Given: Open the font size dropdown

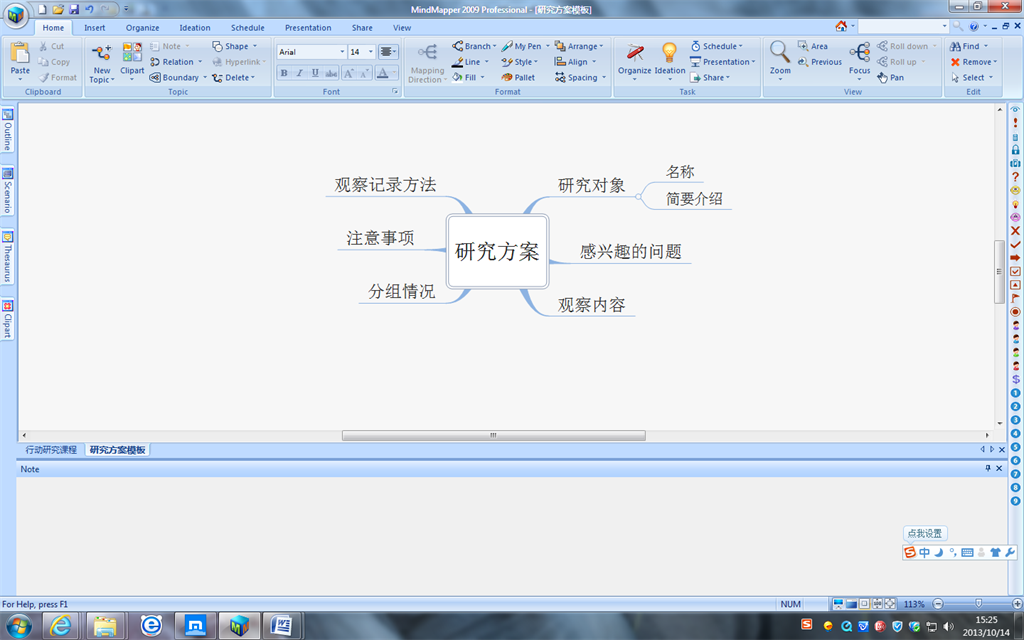Looking at the screenshot, I should point(371,52).
